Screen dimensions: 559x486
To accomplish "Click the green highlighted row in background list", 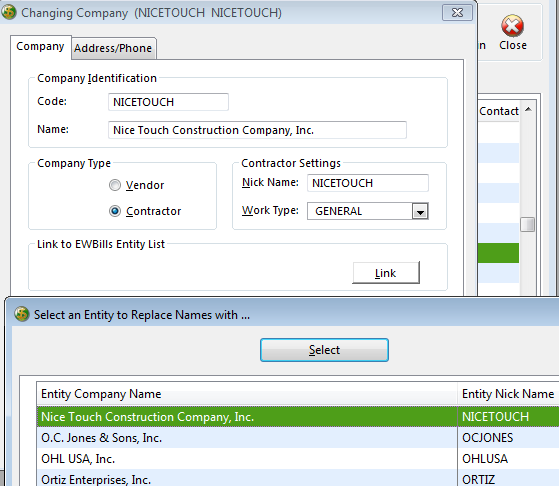I will pyautogui.click(x=498, y=253).
